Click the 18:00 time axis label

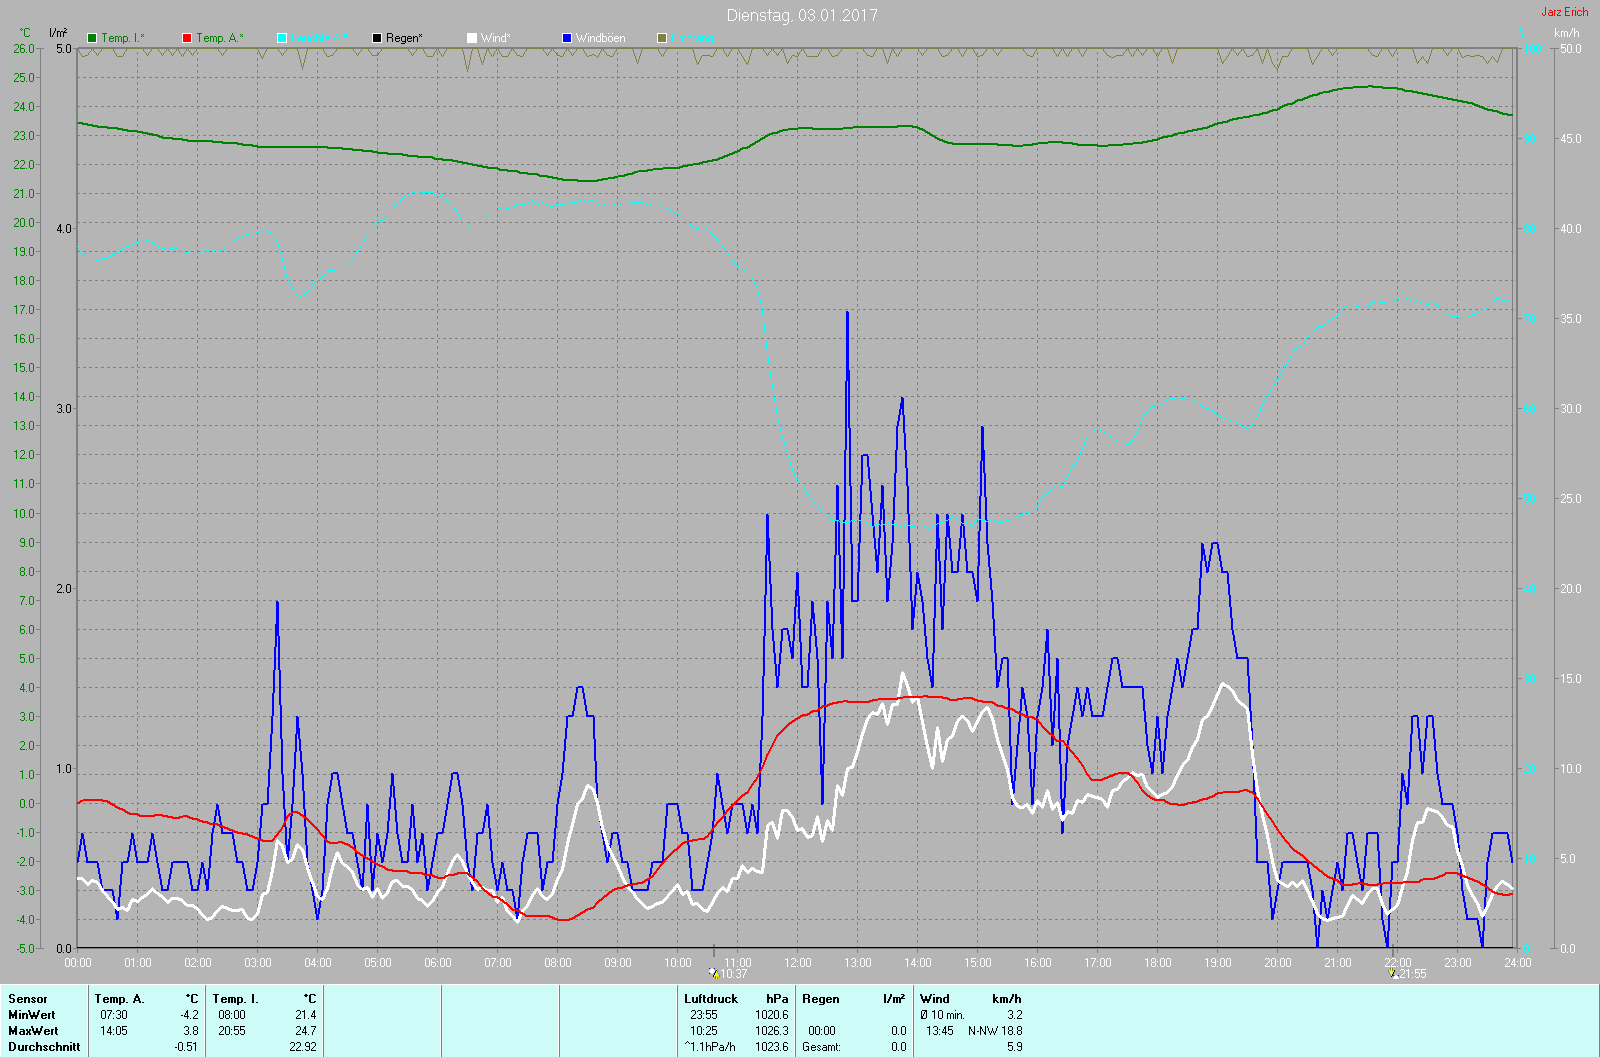coord(1157,963)
